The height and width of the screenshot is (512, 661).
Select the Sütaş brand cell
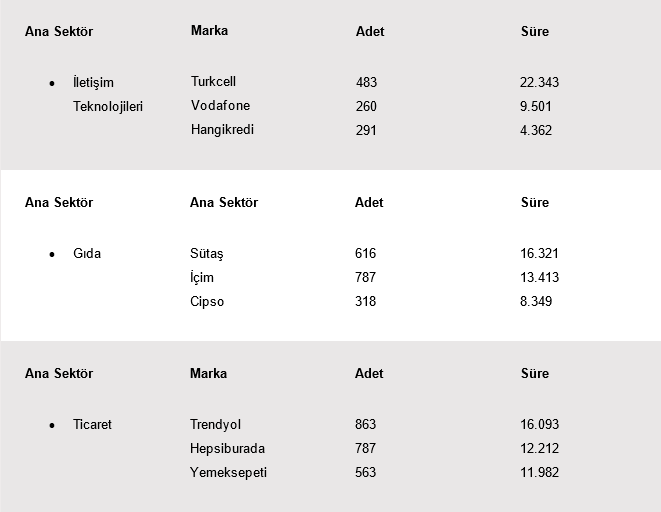click(208, 254)
